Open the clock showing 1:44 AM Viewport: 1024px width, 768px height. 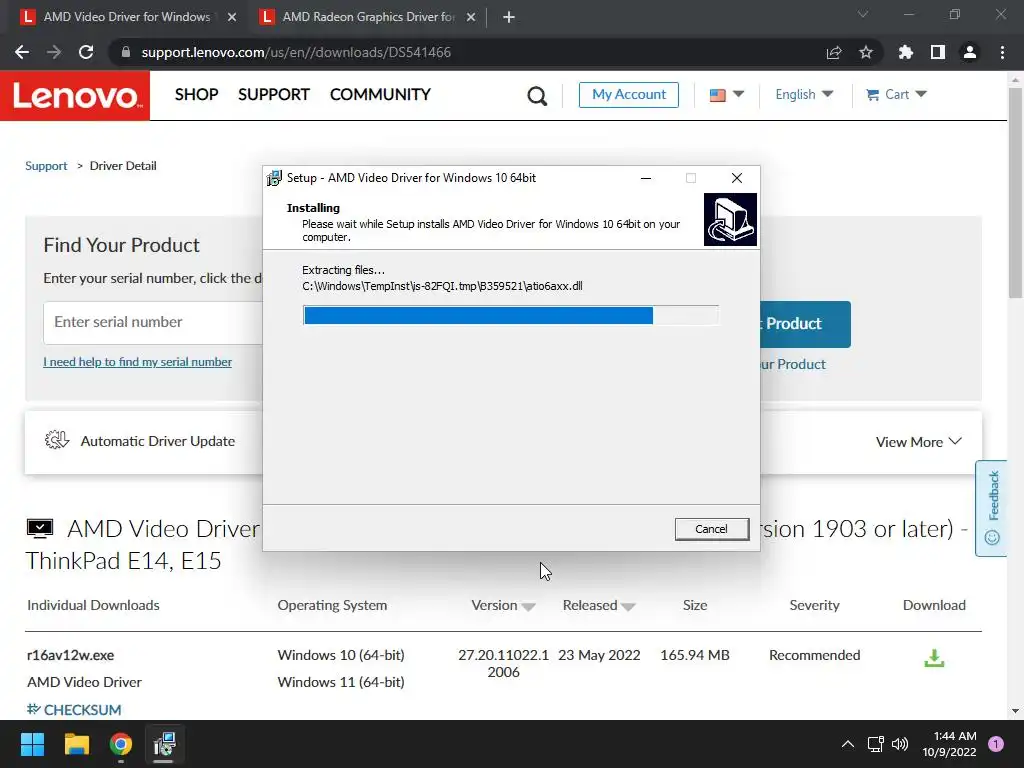(950, 744)
